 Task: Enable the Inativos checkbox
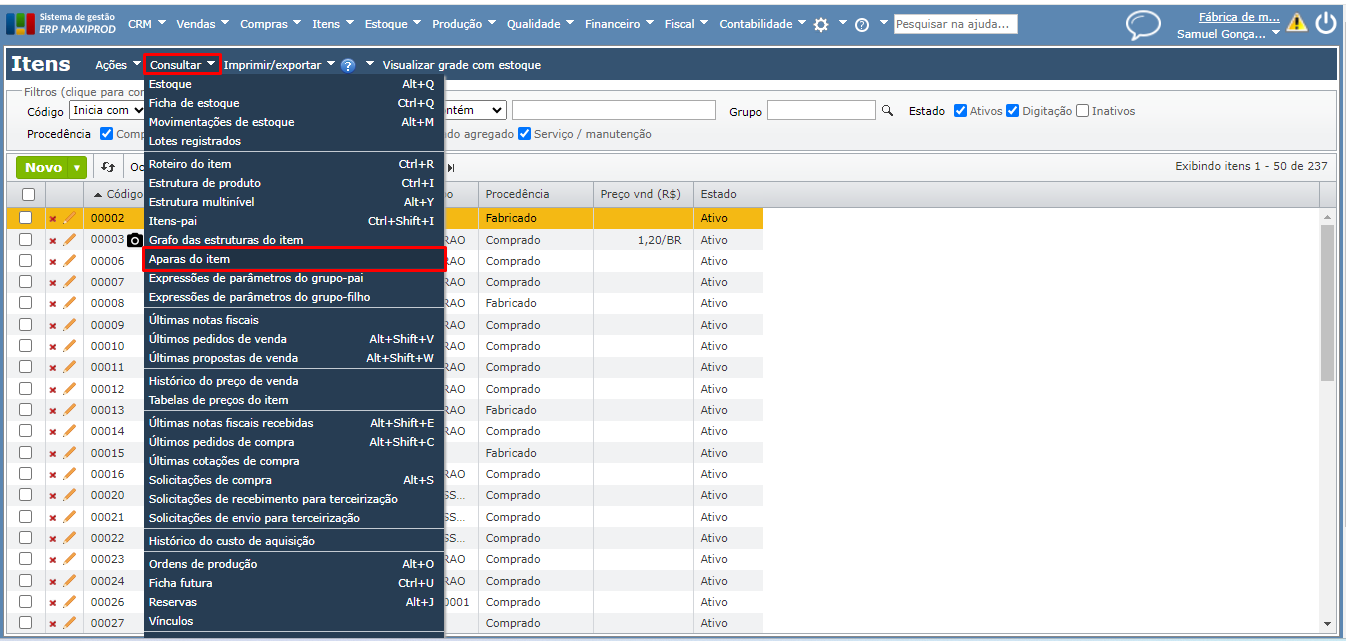point(1082,111)
